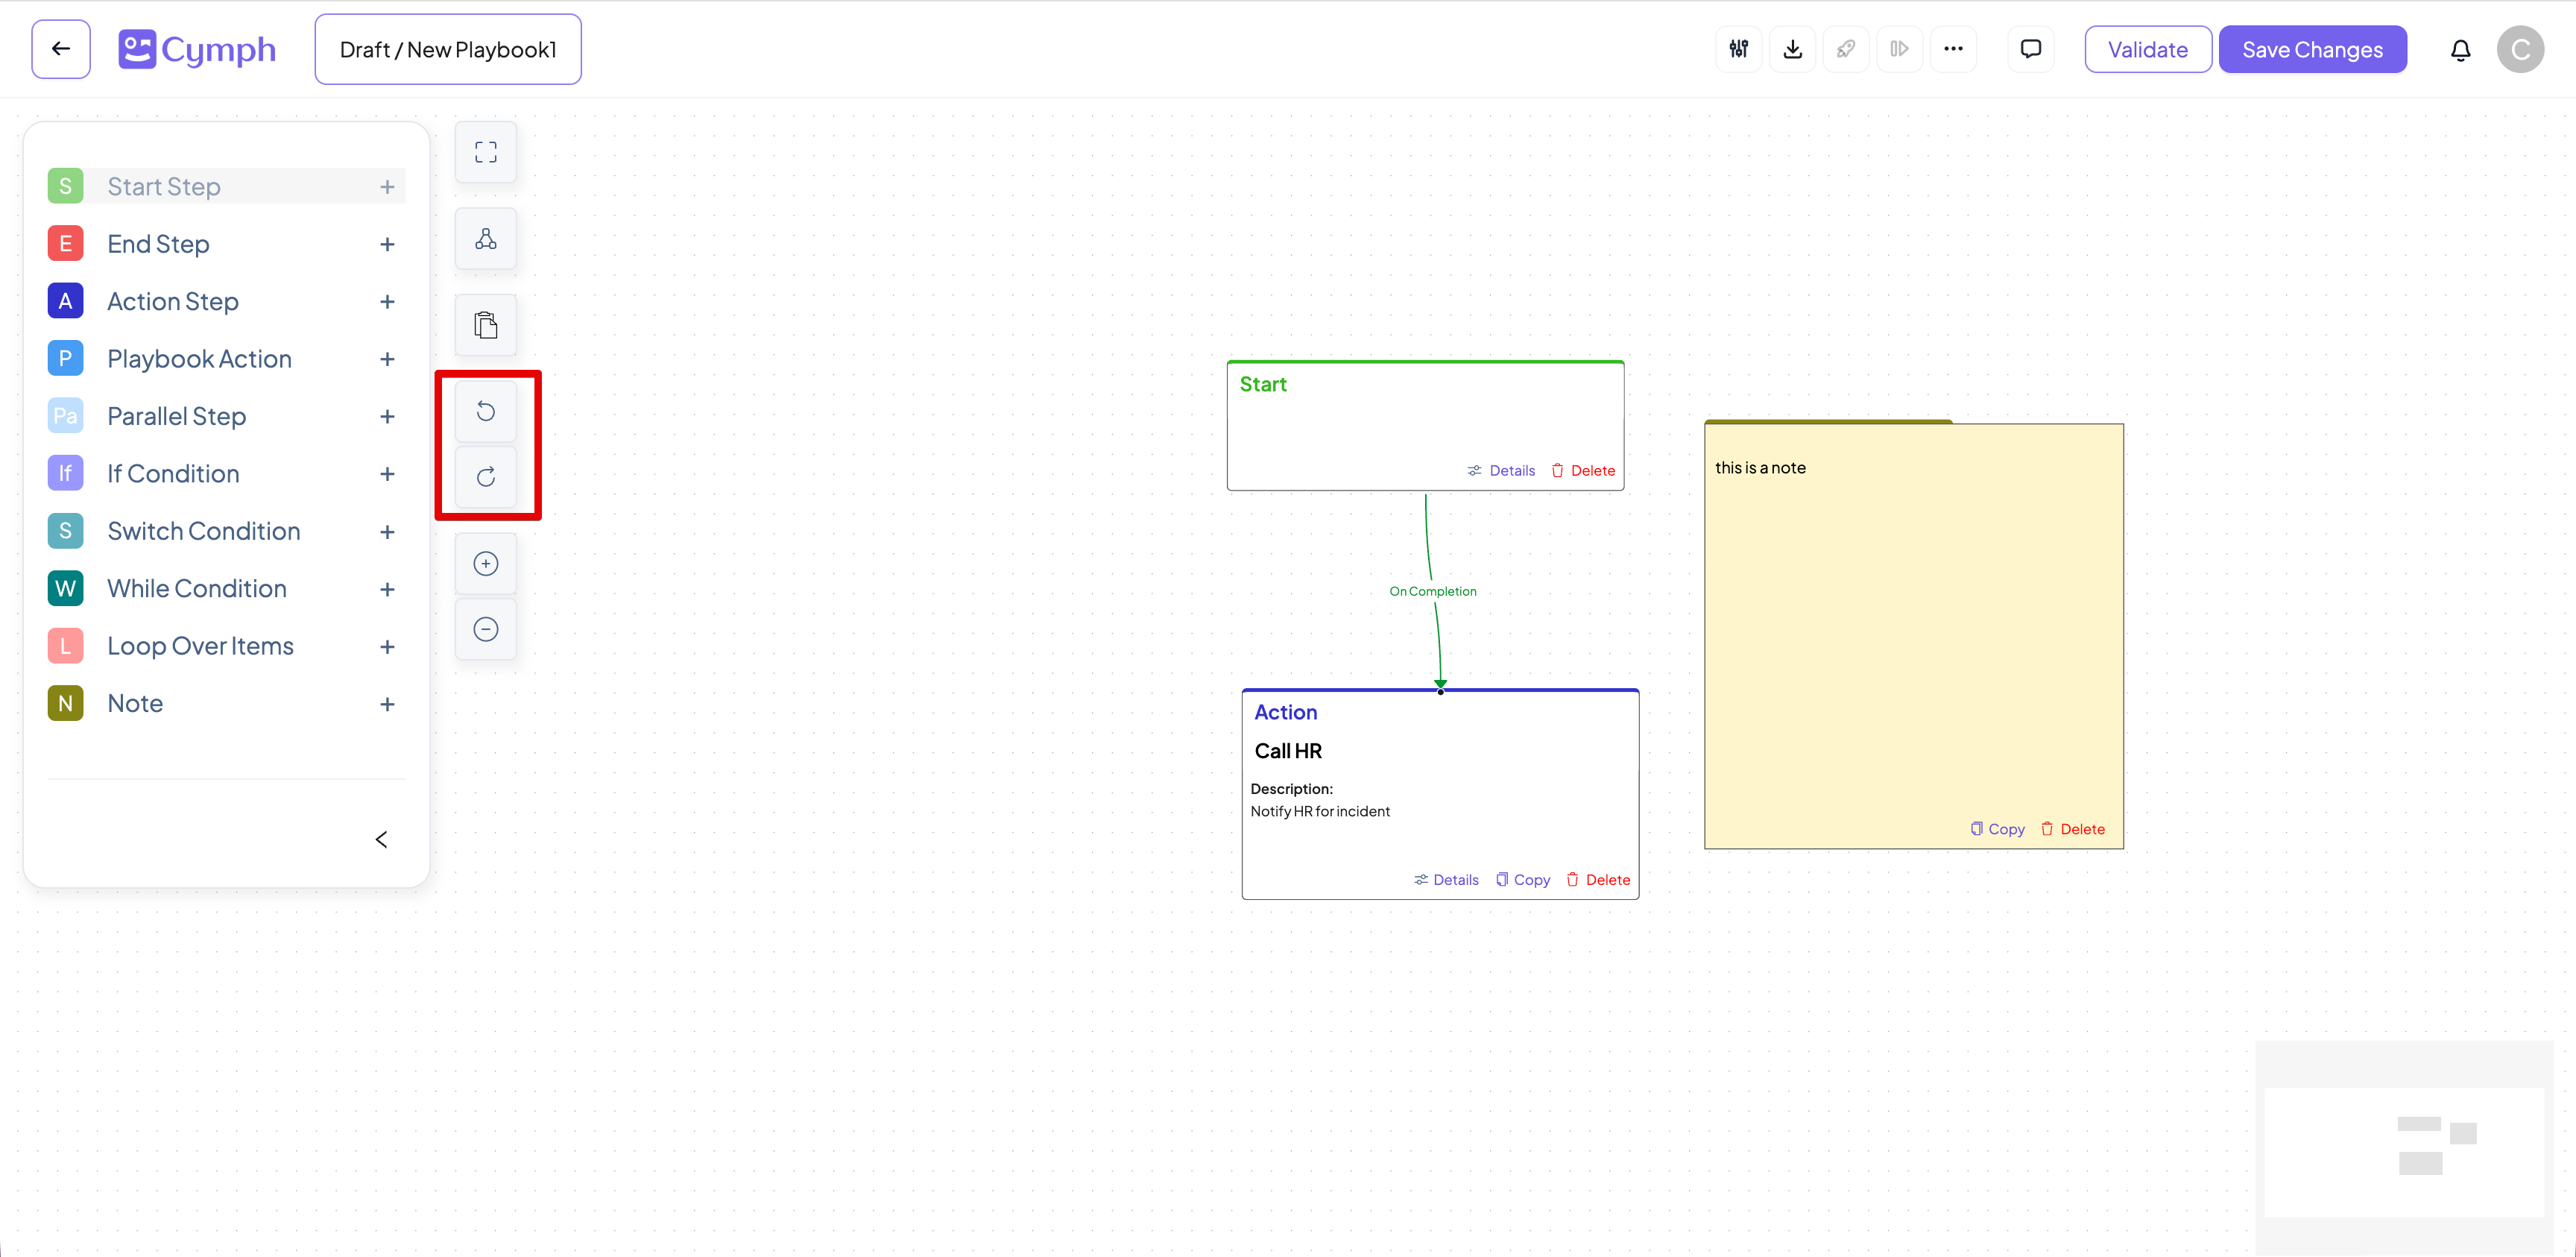
Task: Zoom out with the minus circle icon
Action: click(485, 629)
